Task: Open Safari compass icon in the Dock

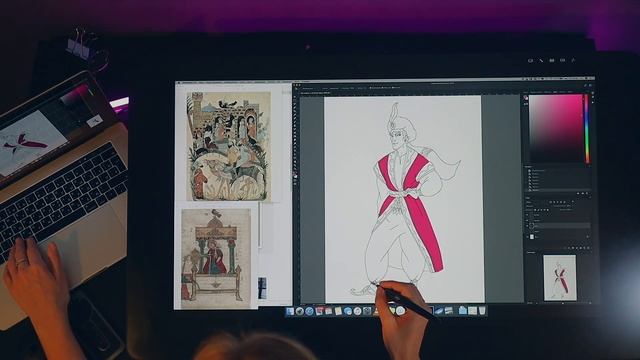Action: [310, 311]
